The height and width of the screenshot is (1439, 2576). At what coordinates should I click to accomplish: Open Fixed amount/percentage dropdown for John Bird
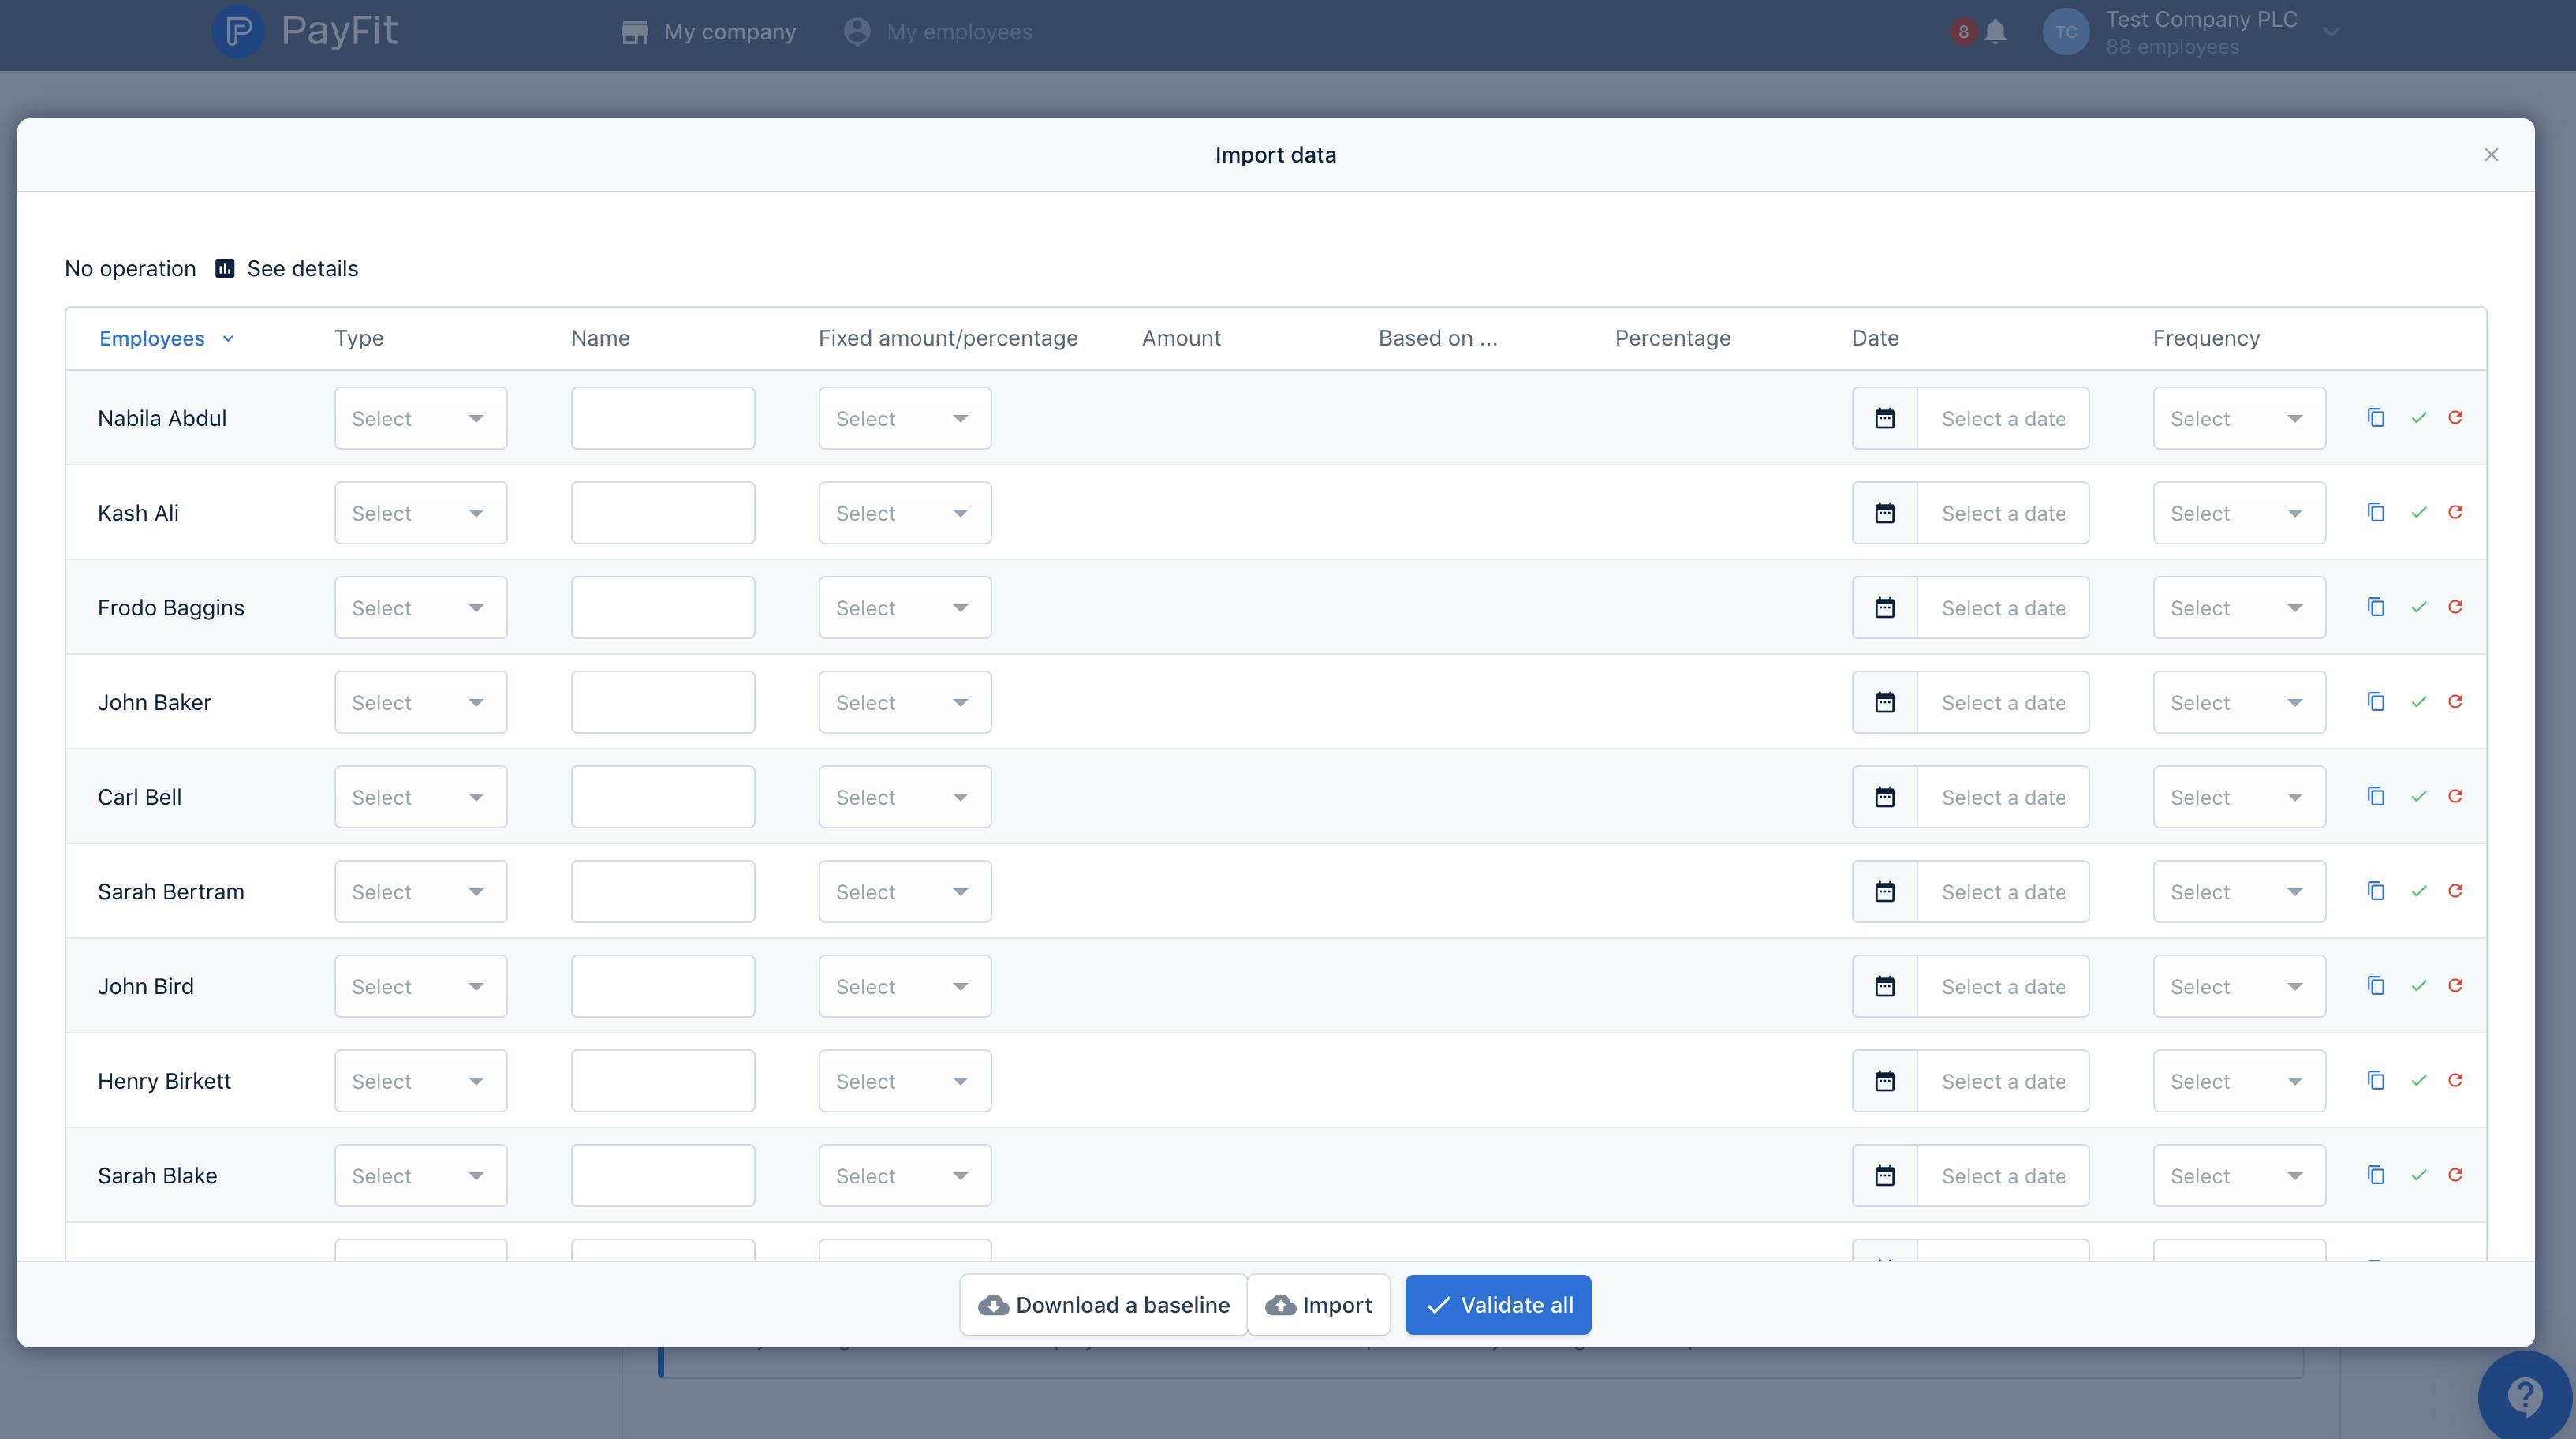[x=905, y=986]
